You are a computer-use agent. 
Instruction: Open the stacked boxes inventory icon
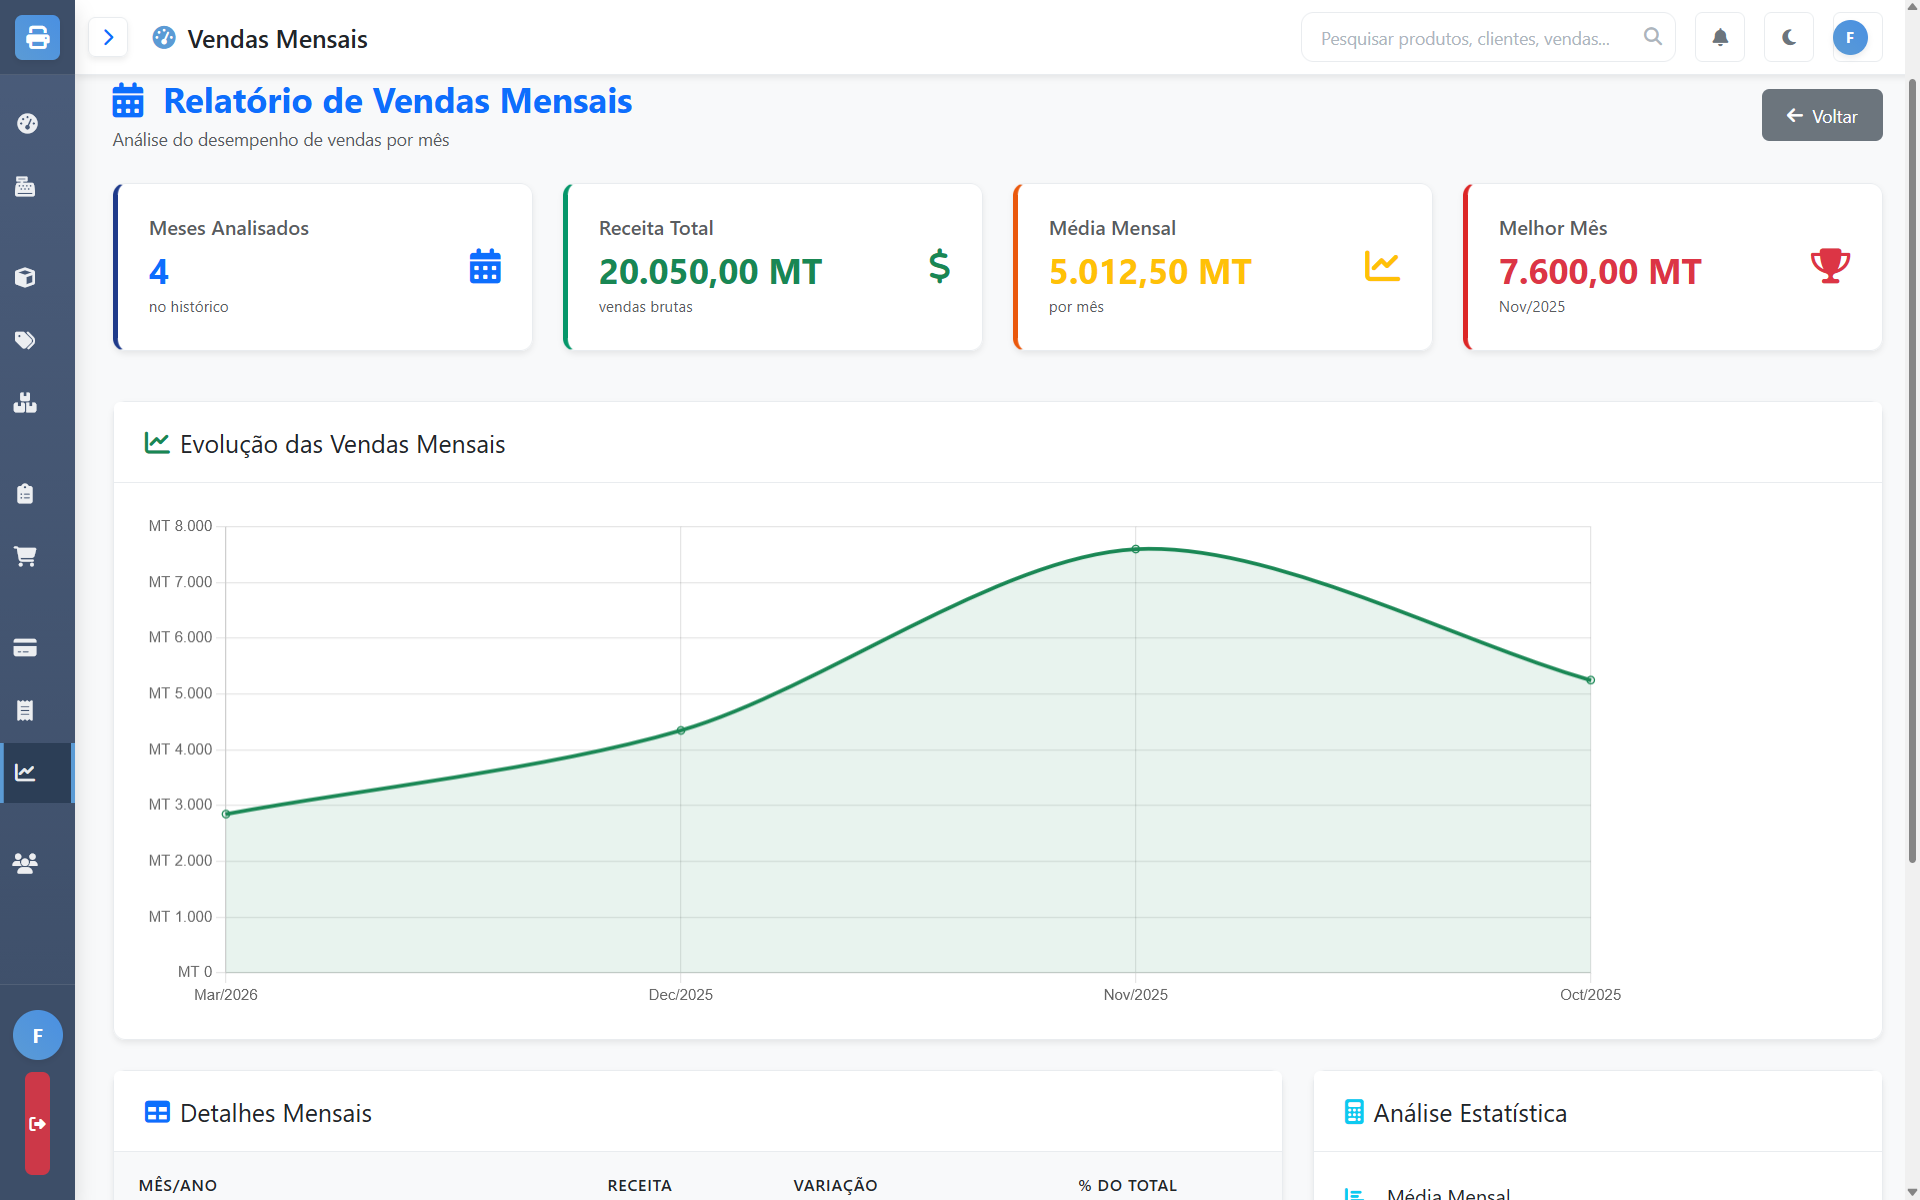[26, 403]
